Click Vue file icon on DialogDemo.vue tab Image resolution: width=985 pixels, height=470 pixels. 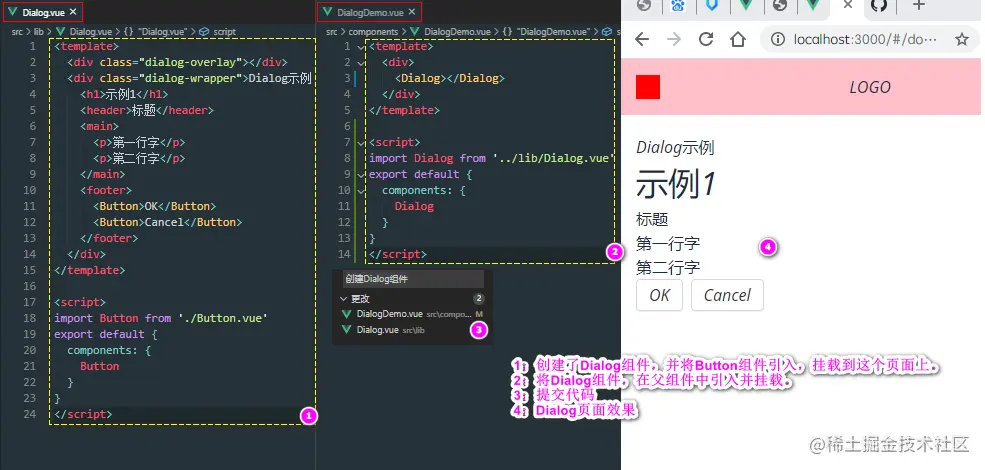click(x=327, y=12)
